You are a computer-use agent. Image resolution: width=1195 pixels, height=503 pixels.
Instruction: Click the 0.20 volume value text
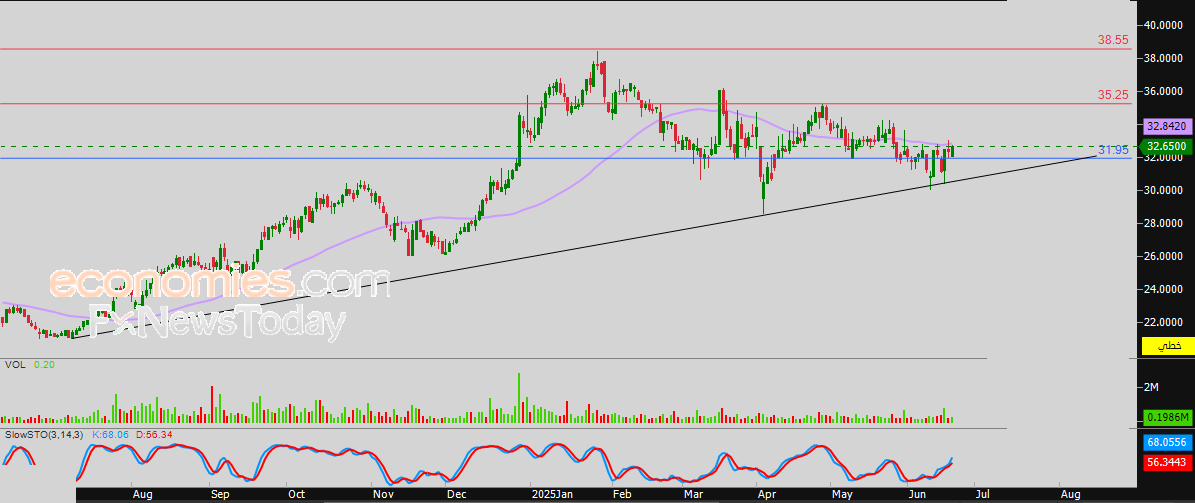point(43,365)
